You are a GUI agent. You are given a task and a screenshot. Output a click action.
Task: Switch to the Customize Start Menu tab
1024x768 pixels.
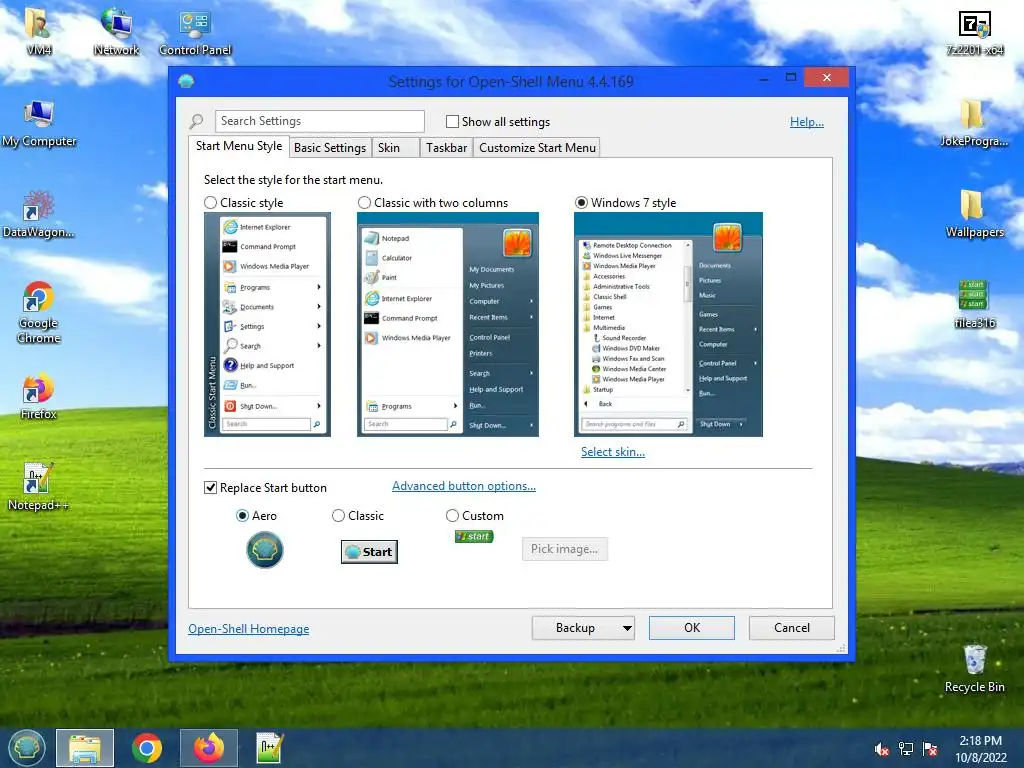click(x=537, y=148)
